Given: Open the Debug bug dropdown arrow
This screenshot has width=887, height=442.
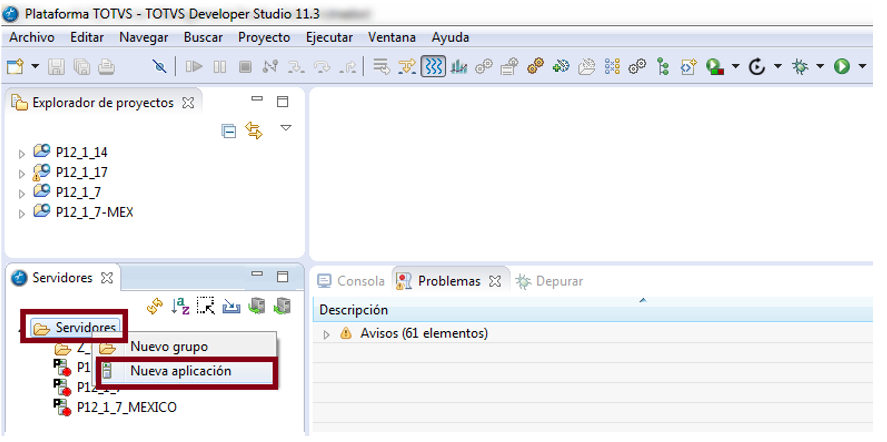Looking at the screenshot, I should (x=820, y=67).
